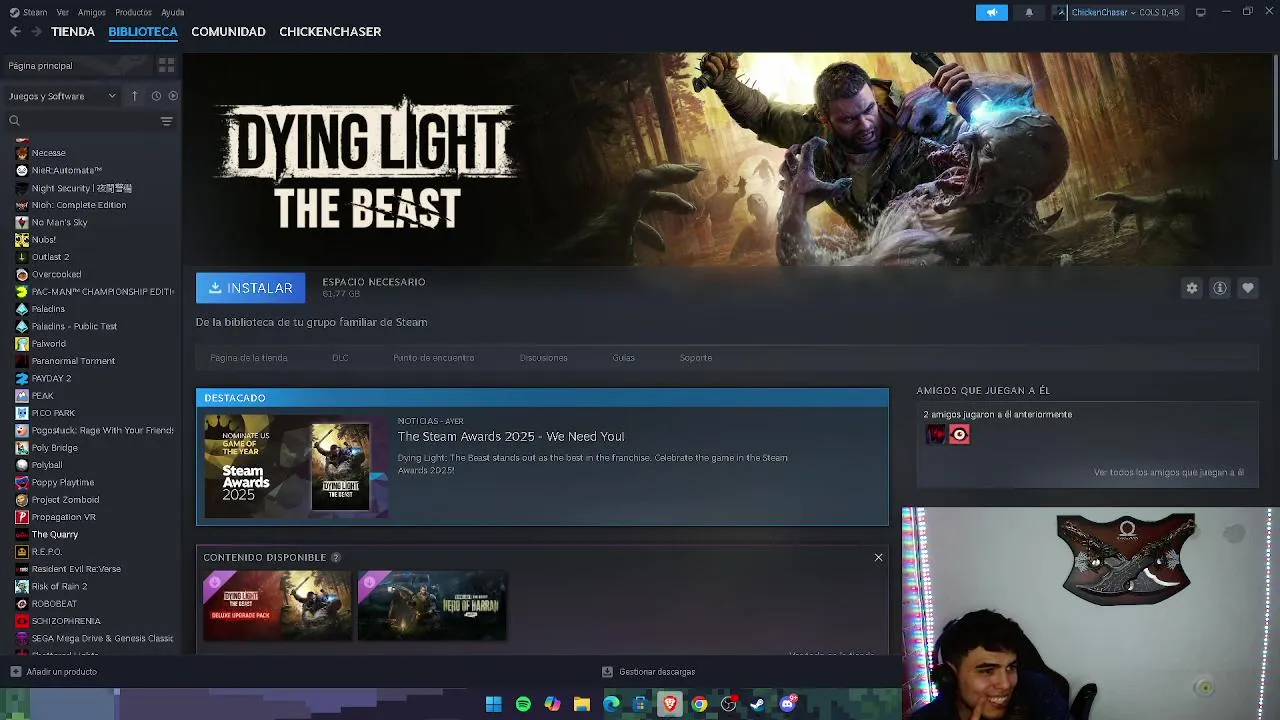The image size is (1280, 720).
Task: Open Punto de encuentro tab
Action: pyautogui.click(x=434, y=358)
